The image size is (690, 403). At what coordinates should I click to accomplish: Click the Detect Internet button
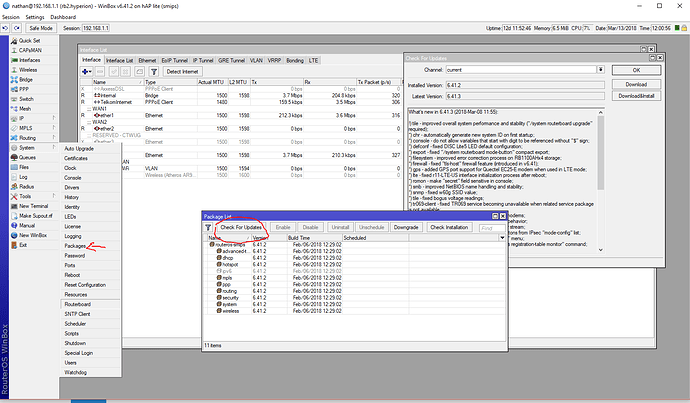point(182,72)
